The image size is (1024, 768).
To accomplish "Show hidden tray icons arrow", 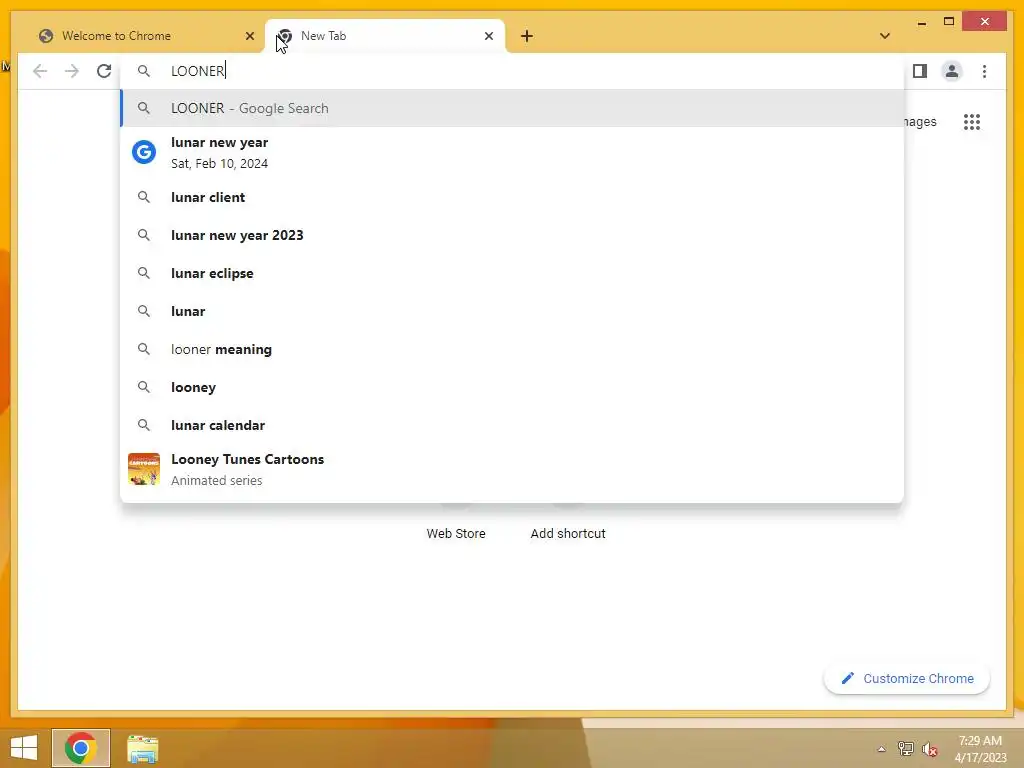I will pyautogui.click(x=881, y=749).
